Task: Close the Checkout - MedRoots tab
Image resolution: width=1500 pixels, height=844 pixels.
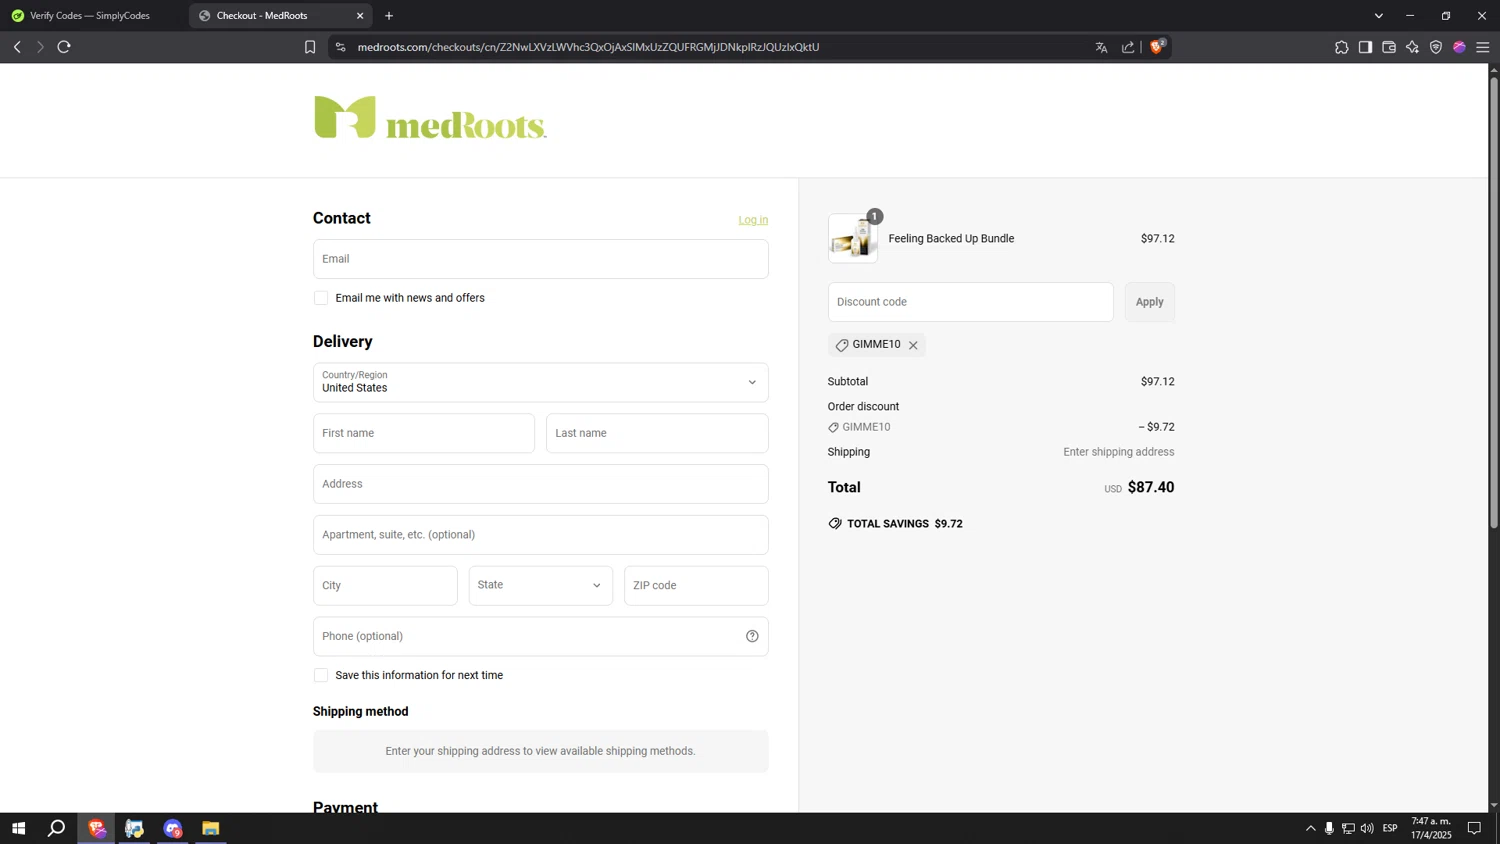Action: tap(360, 16)
